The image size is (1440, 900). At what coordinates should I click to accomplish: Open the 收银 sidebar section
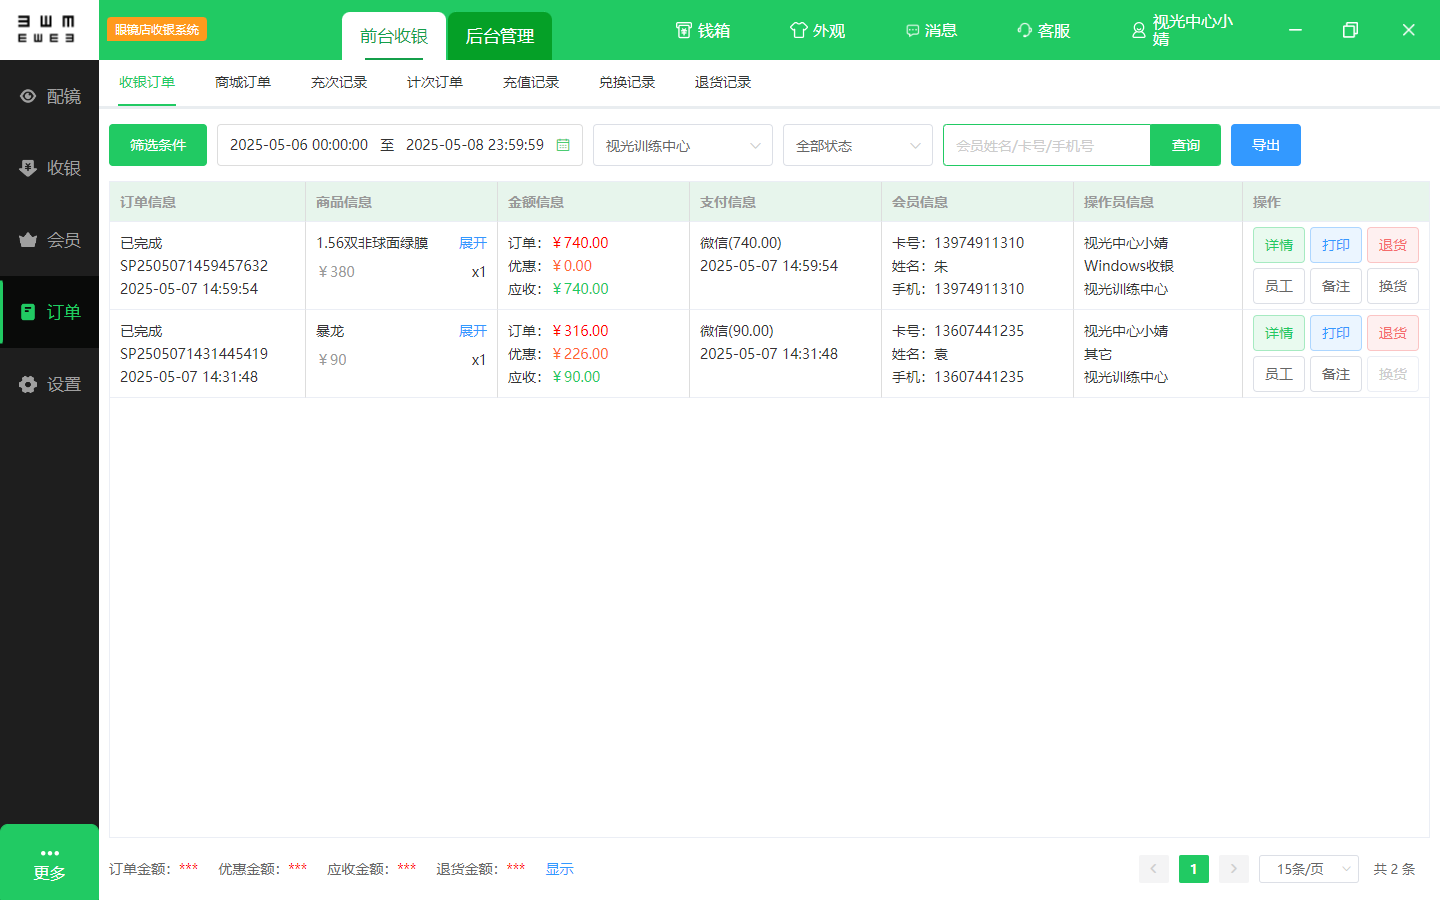coord(49,168)
